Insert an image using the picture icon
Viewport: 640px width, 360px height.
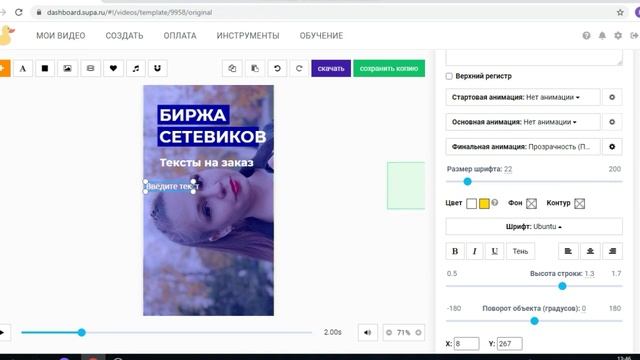coord(67,69)
